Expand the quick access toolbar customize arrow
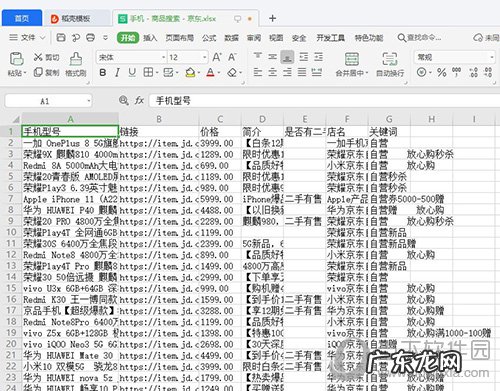Screen dimensions: 500x391 [x=105, y=38]
